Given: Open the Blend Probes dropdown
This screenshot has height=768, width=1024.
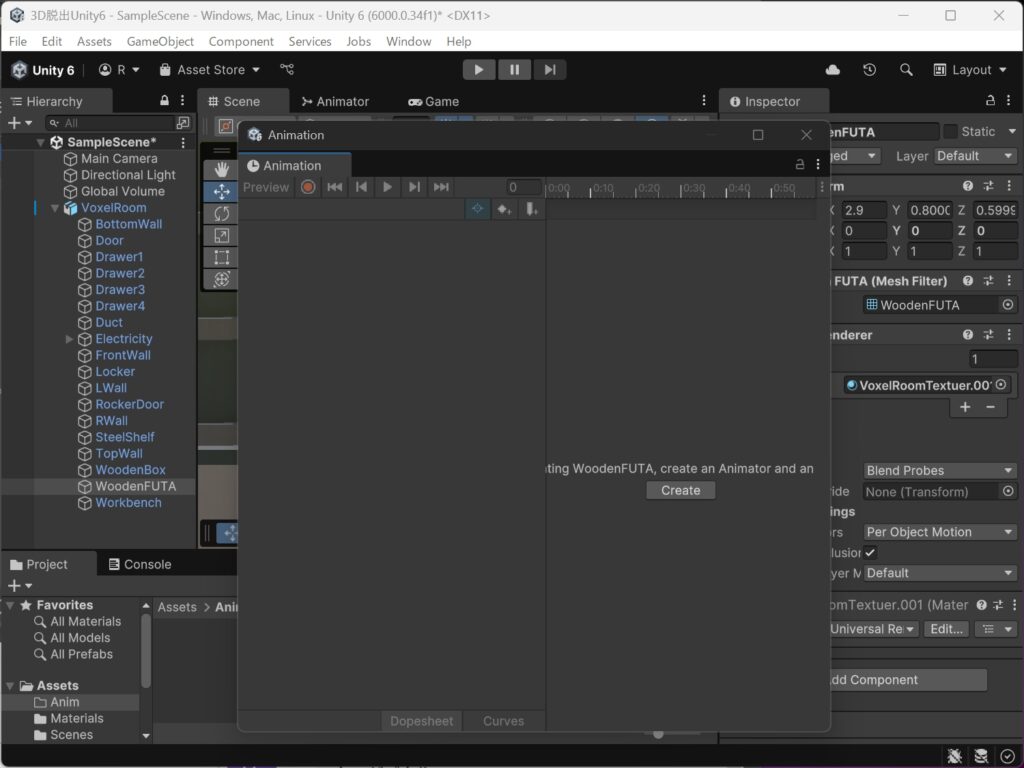Looking at the screenshot, I should click(x=939, y=470).
